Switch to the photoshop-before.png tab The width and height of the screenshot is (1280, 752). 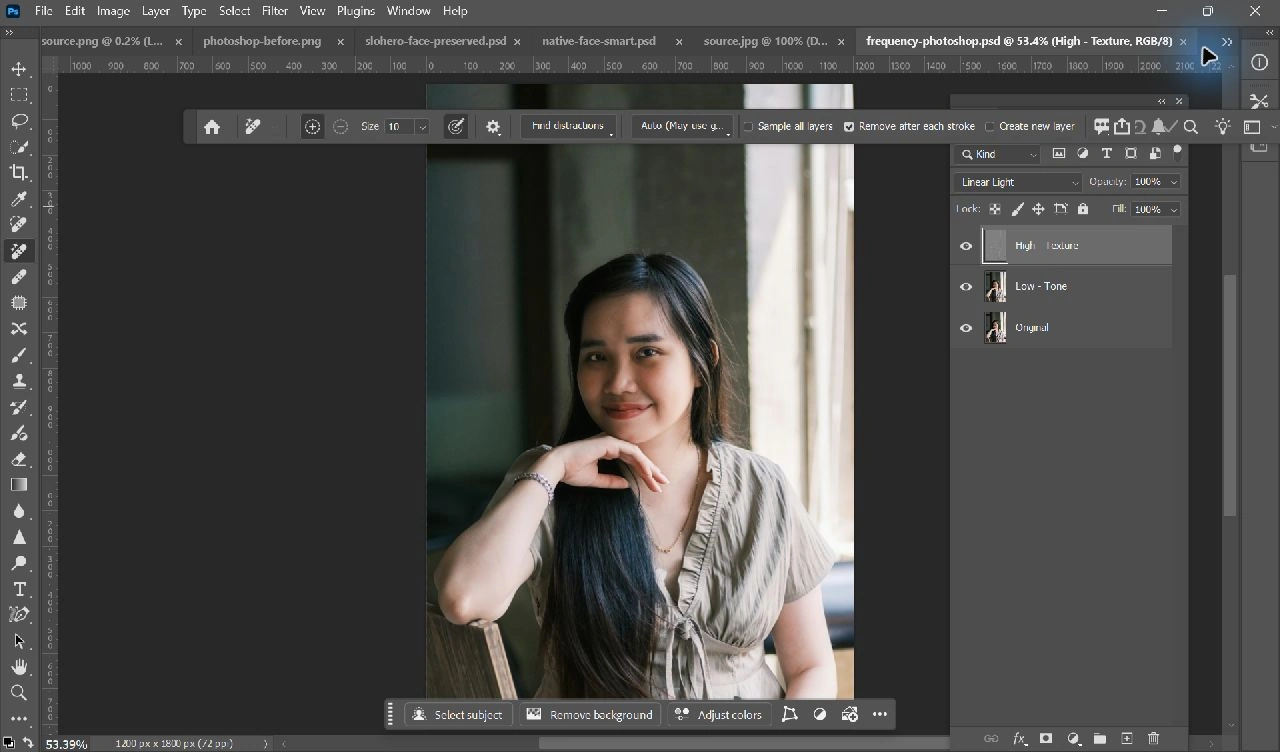262,41
